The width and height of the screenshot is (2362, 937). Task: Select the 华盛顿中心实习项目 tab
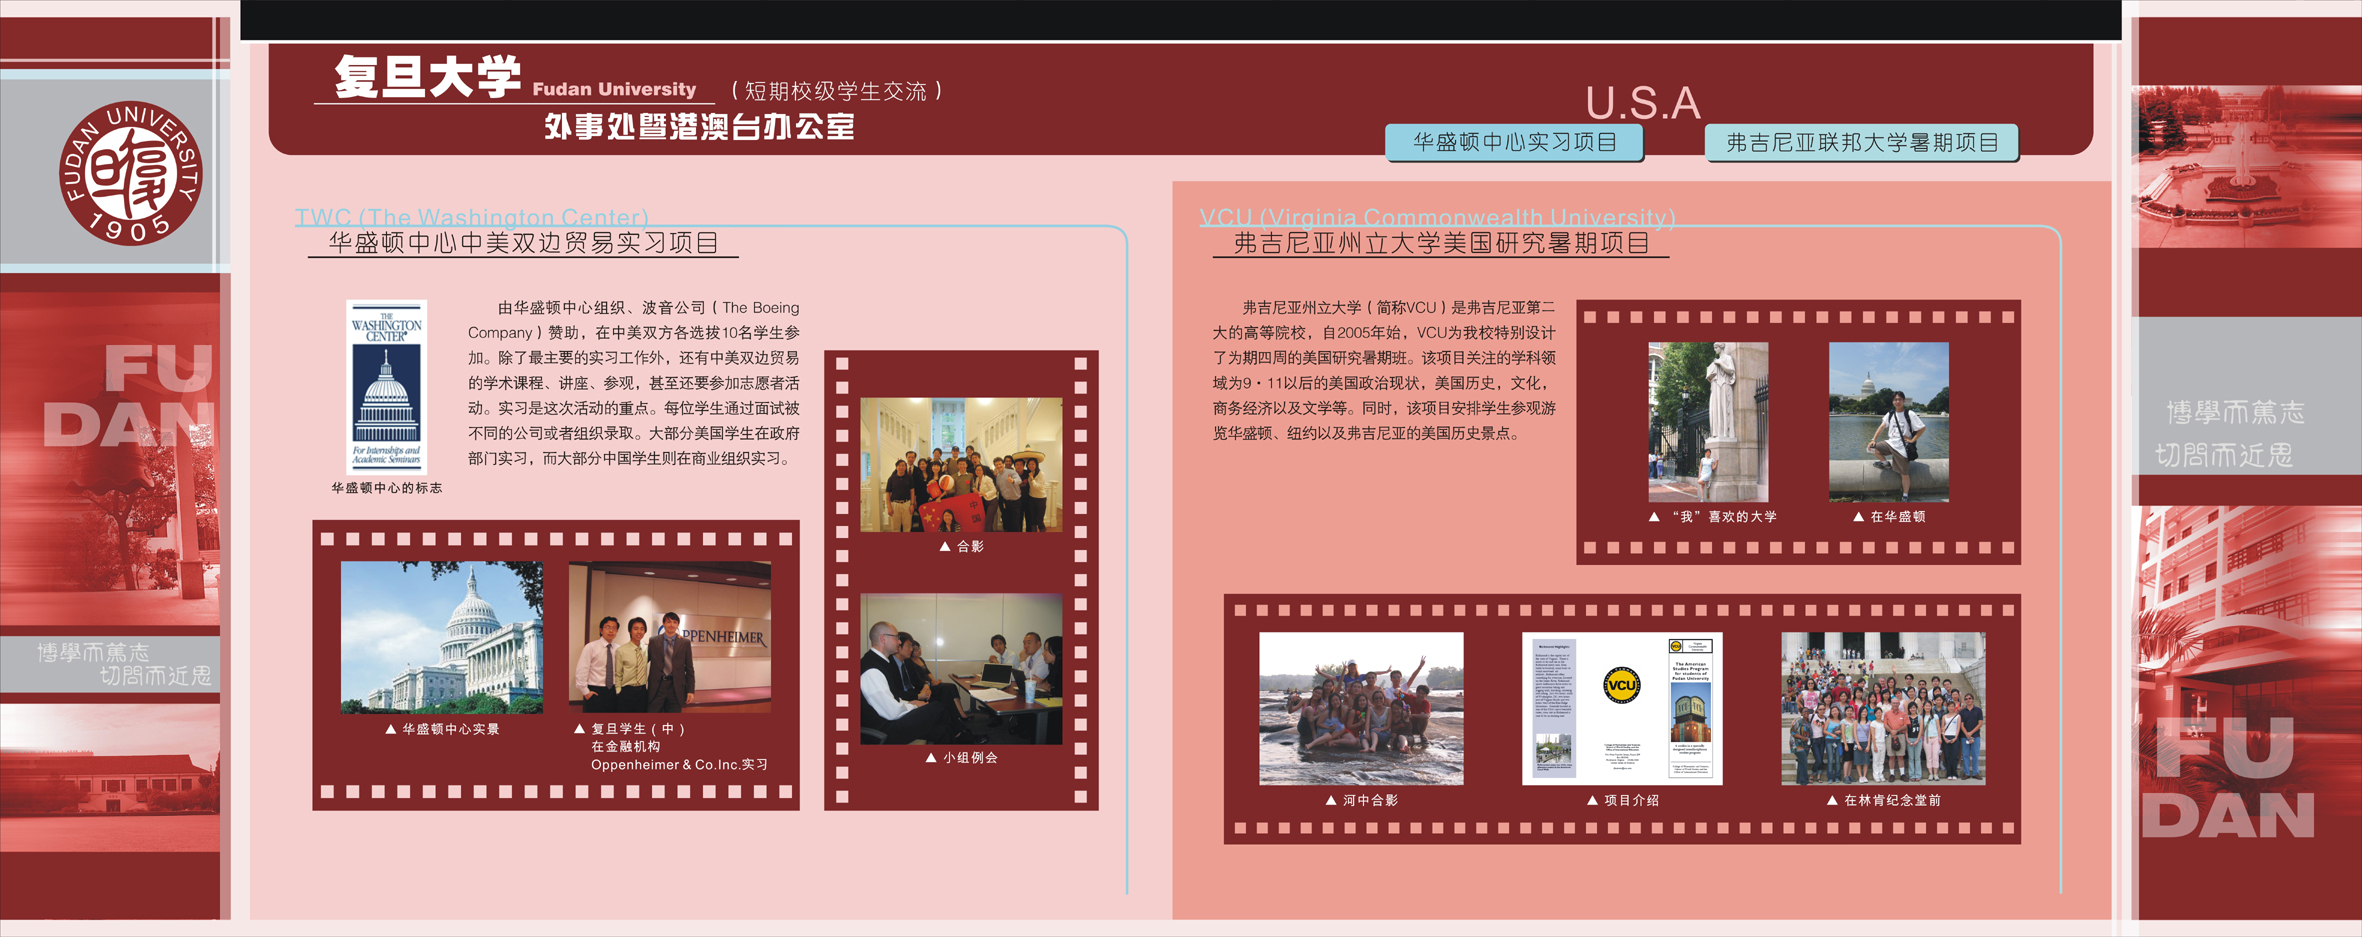coord(1514,143)
